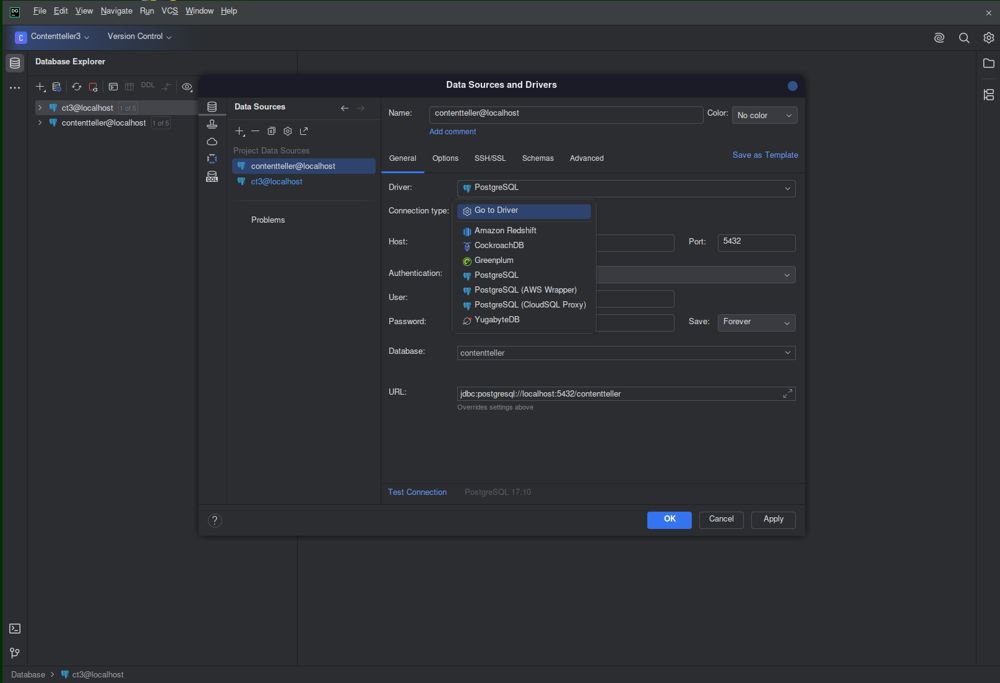Open More tool windows ellipsis in the left stripe
Viewport: 1000px width, 683px height.
(x=15, y=87)
